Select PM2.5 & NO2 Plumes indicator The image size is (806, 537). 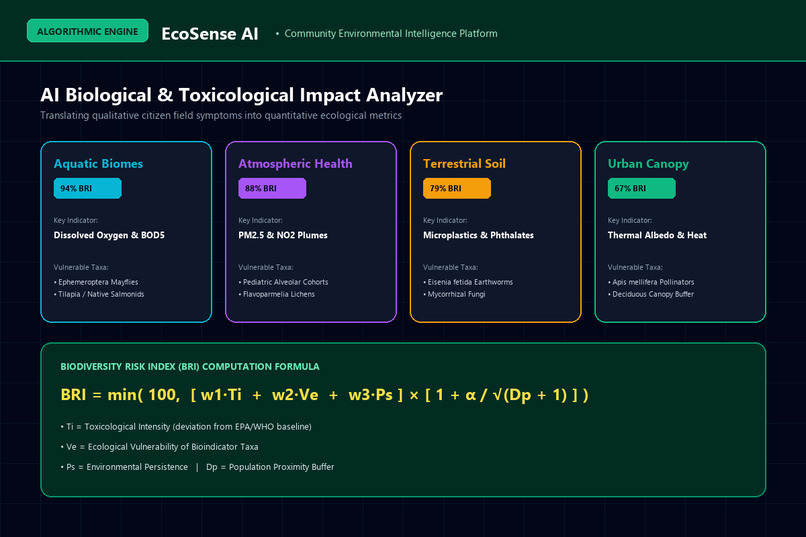(283, 235)
